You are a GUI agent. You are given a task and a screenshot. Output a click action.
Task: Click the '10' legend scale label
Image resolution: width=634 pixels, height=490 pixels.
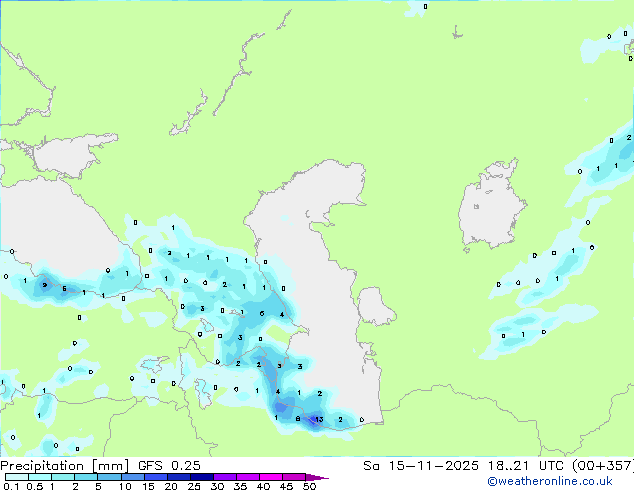point(125,486)
